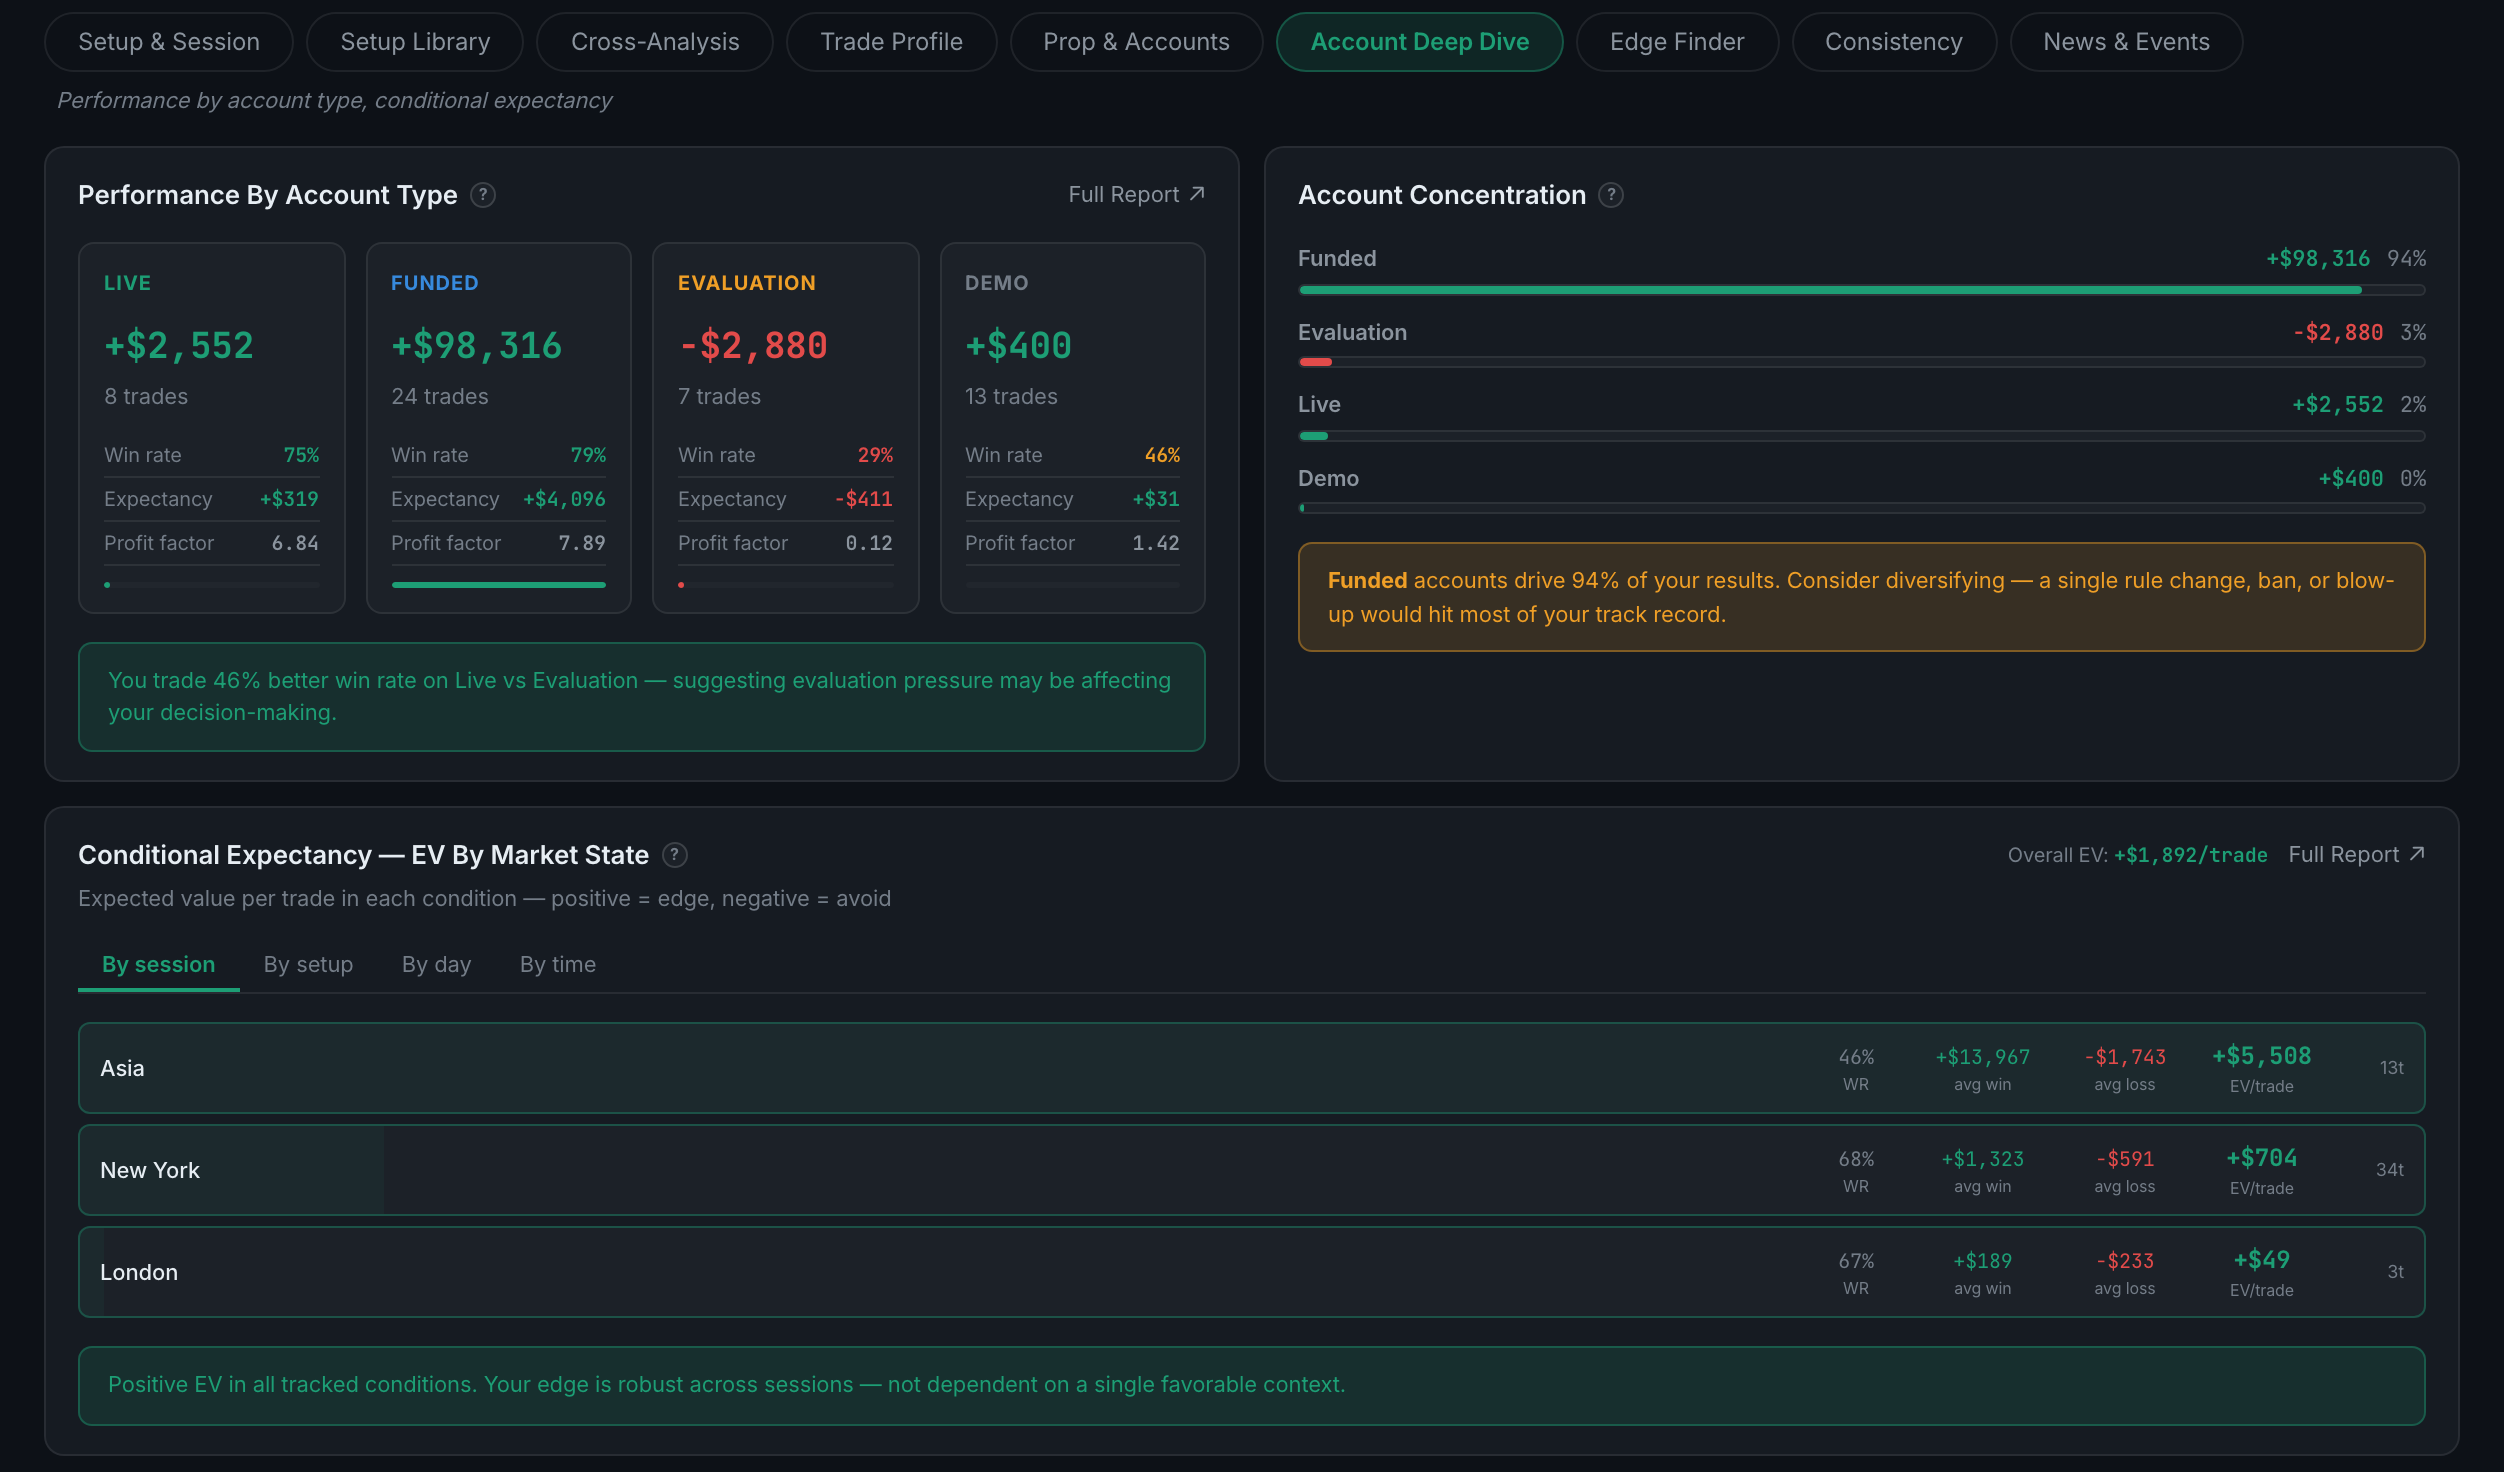Select the DEMO account card
2504x1472 pixels.
pos(1073,428)
